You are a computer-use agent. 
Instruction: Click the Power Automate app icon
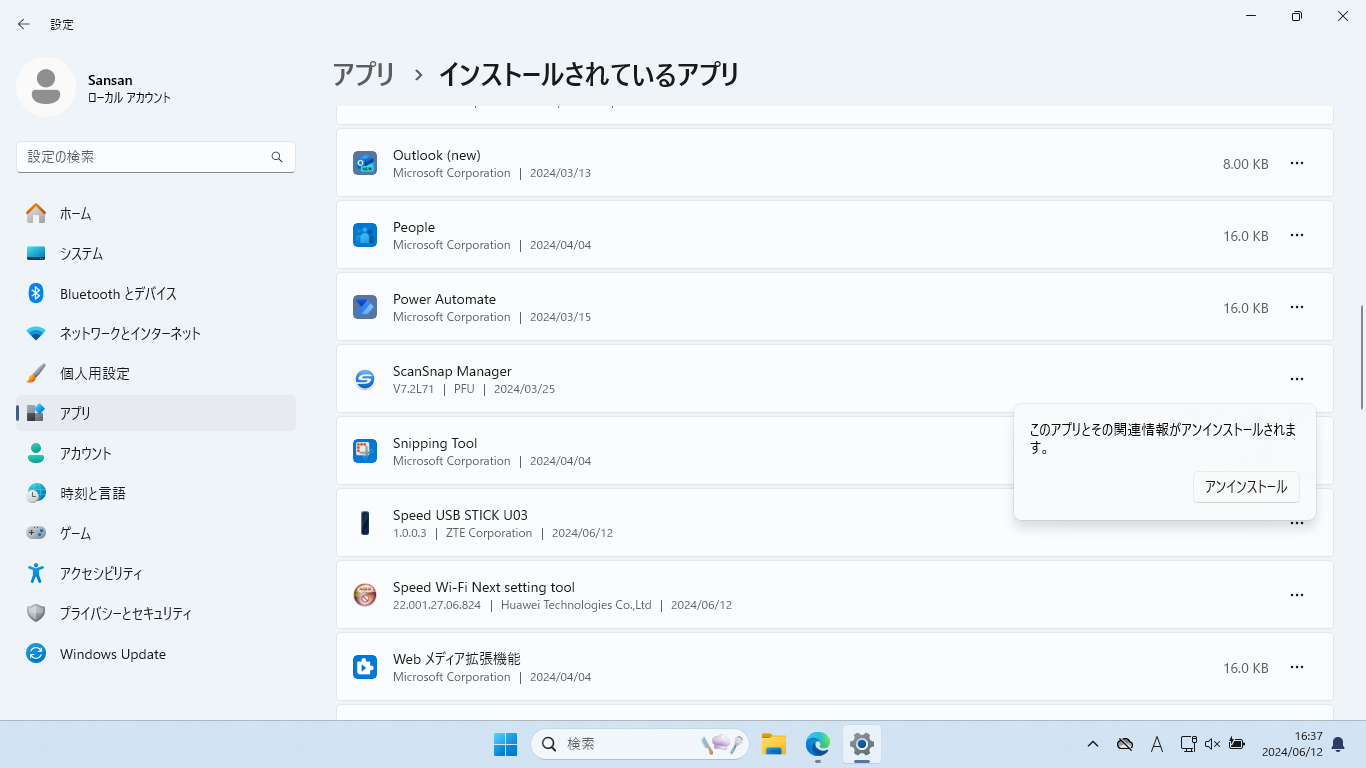pos(365,307)
